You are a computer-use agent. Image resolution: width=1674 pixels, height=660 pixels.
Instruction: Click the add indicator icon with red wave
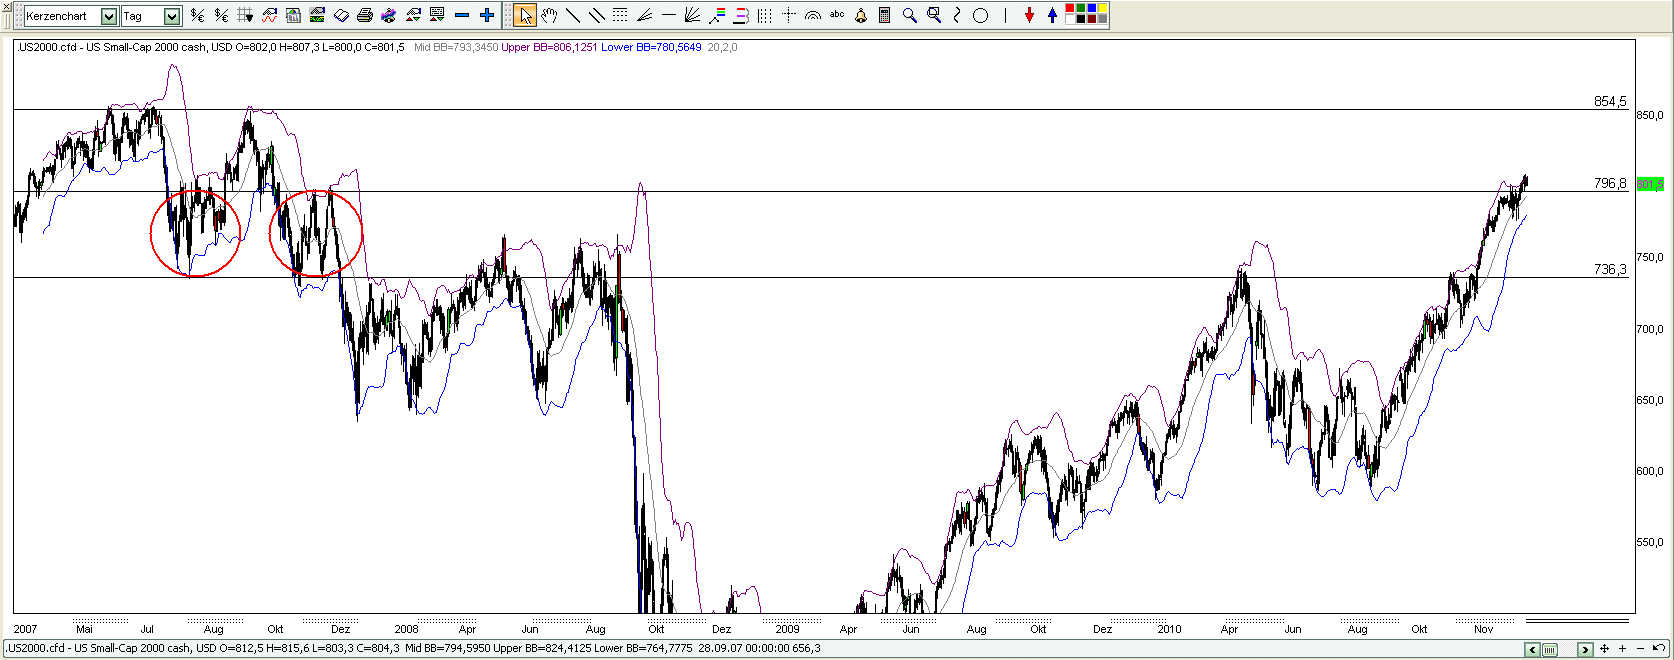[x=269, y=15]
